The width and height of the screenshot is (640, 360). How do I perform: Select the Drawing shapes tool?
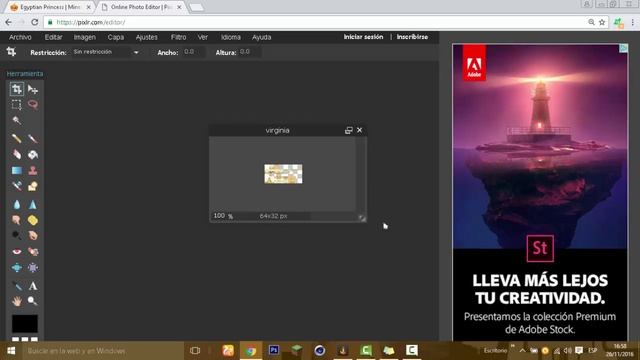point(33,186)
